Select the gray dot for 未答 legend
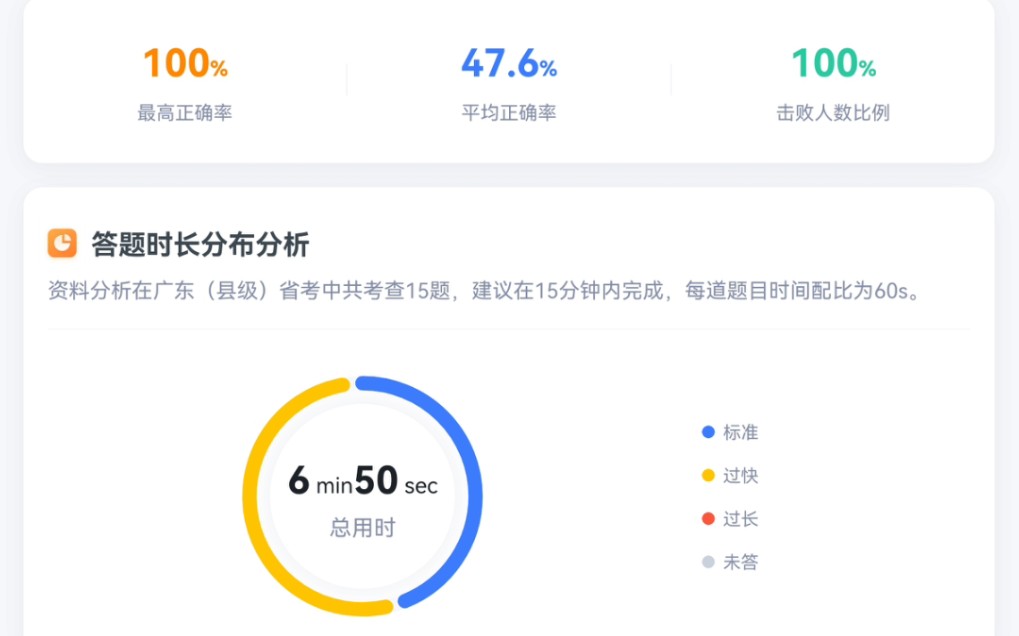 [x=709, y=562]
